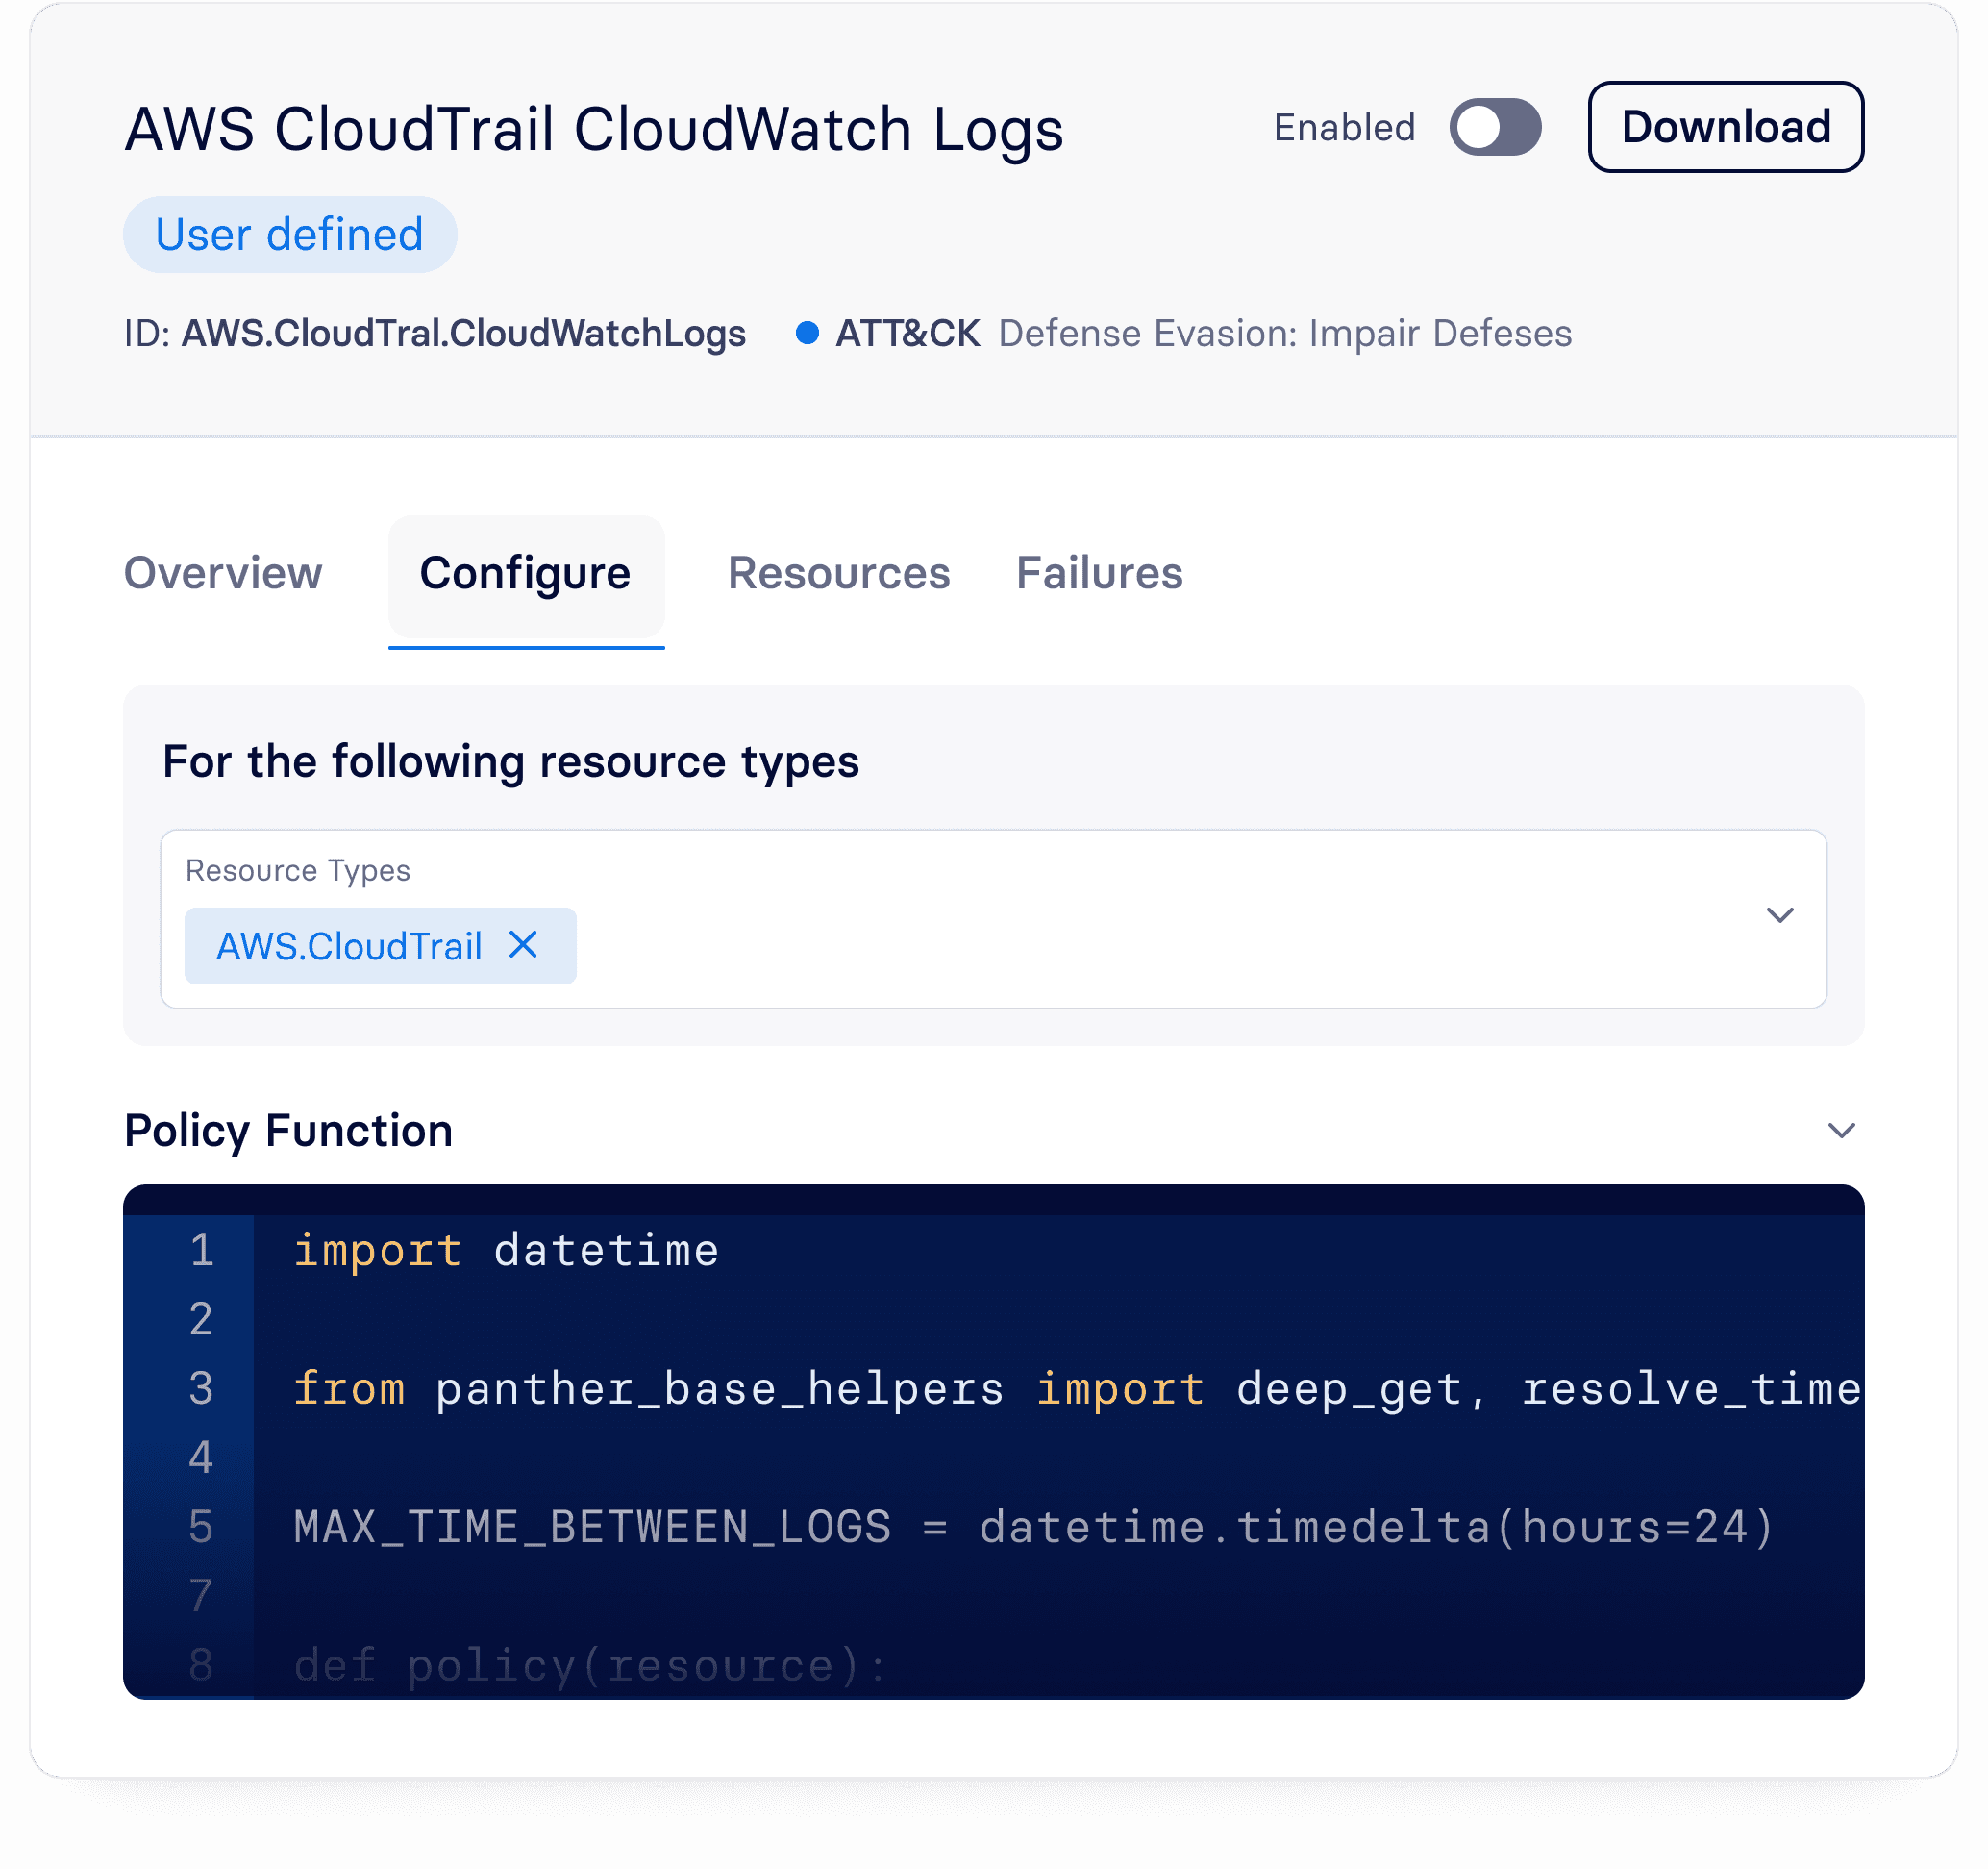
Task: Collapse the Policy Function section
Action: [x=1840, y=1130]
